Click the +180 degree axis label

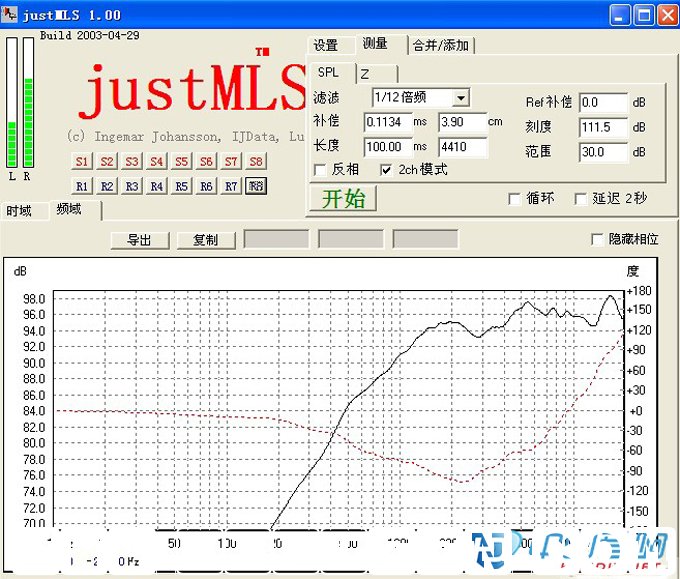point(639,291)
